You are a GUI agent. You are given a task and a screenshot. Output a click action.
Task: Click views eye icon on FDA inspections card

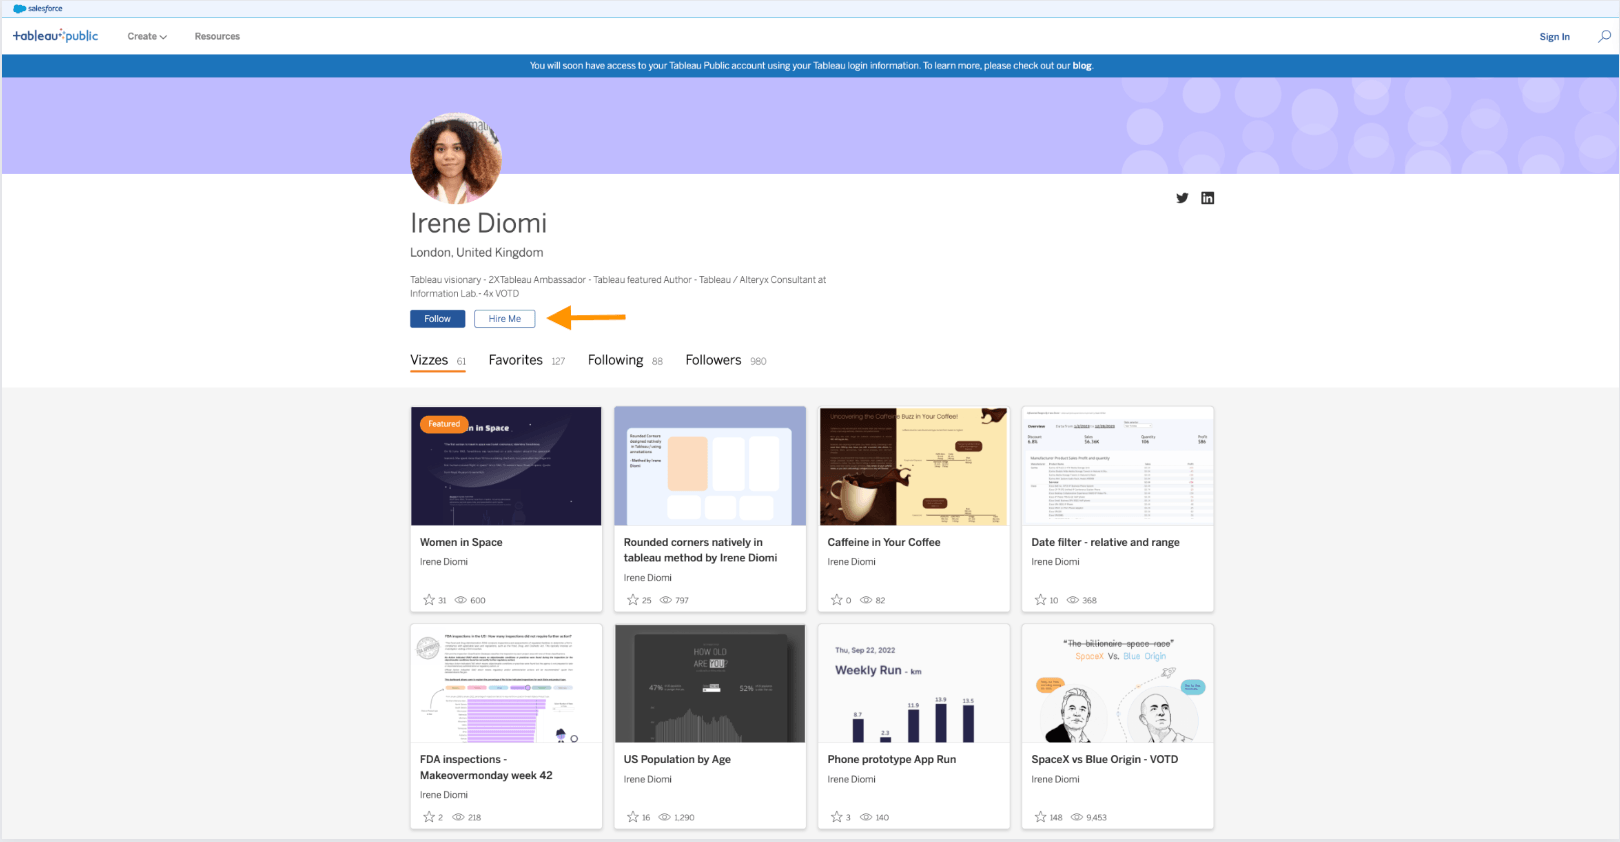(459, 817)
